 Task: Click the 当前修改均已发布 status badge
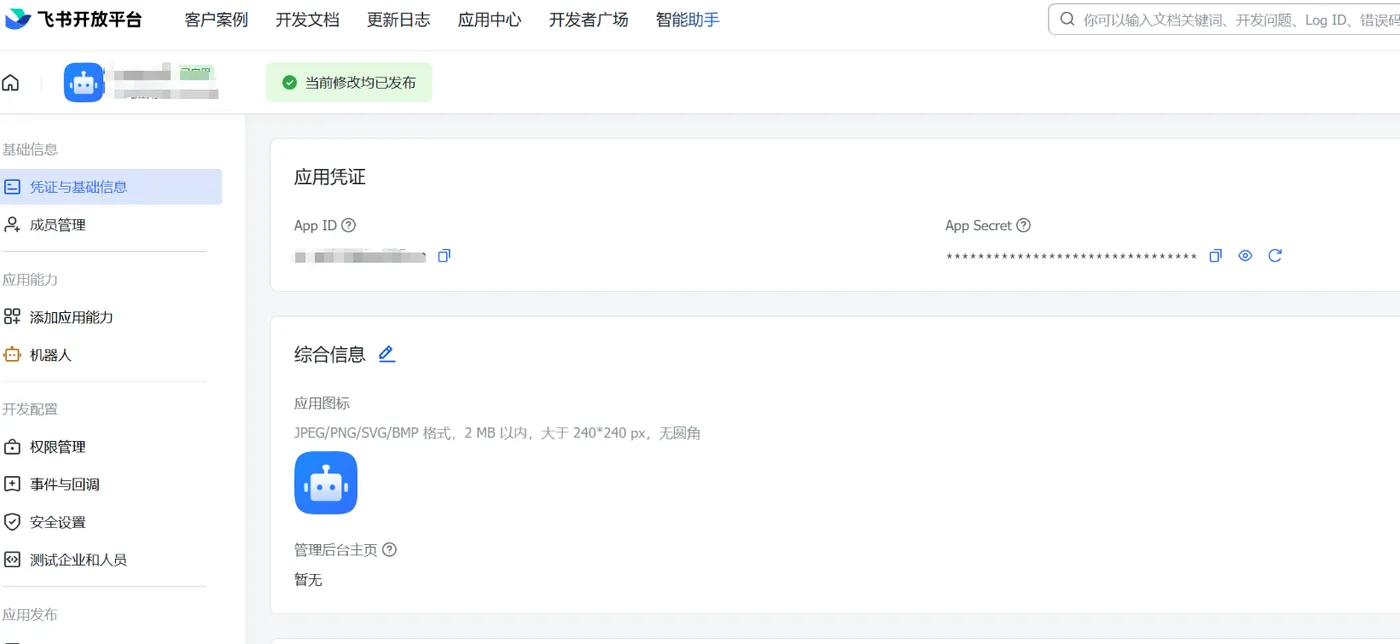(x=349, y=83)
